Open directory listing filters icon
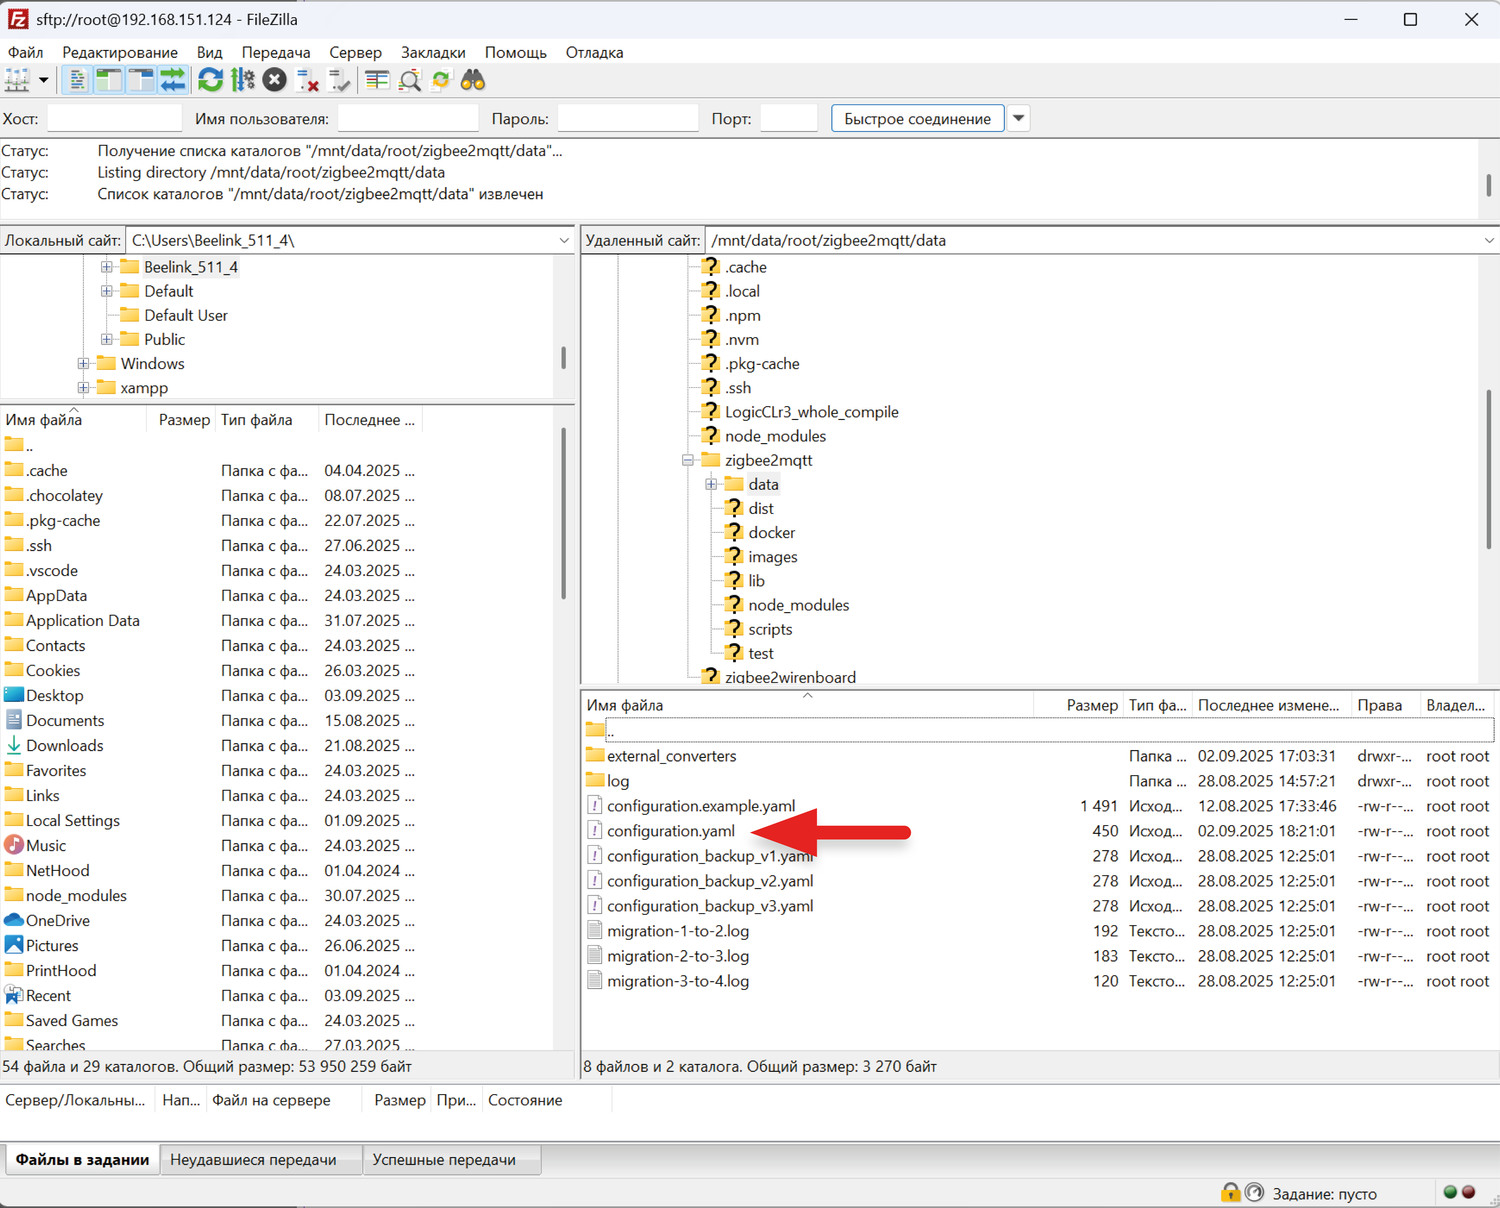This screenshot has width=1500, height=1208. click(x=377, y=81)
